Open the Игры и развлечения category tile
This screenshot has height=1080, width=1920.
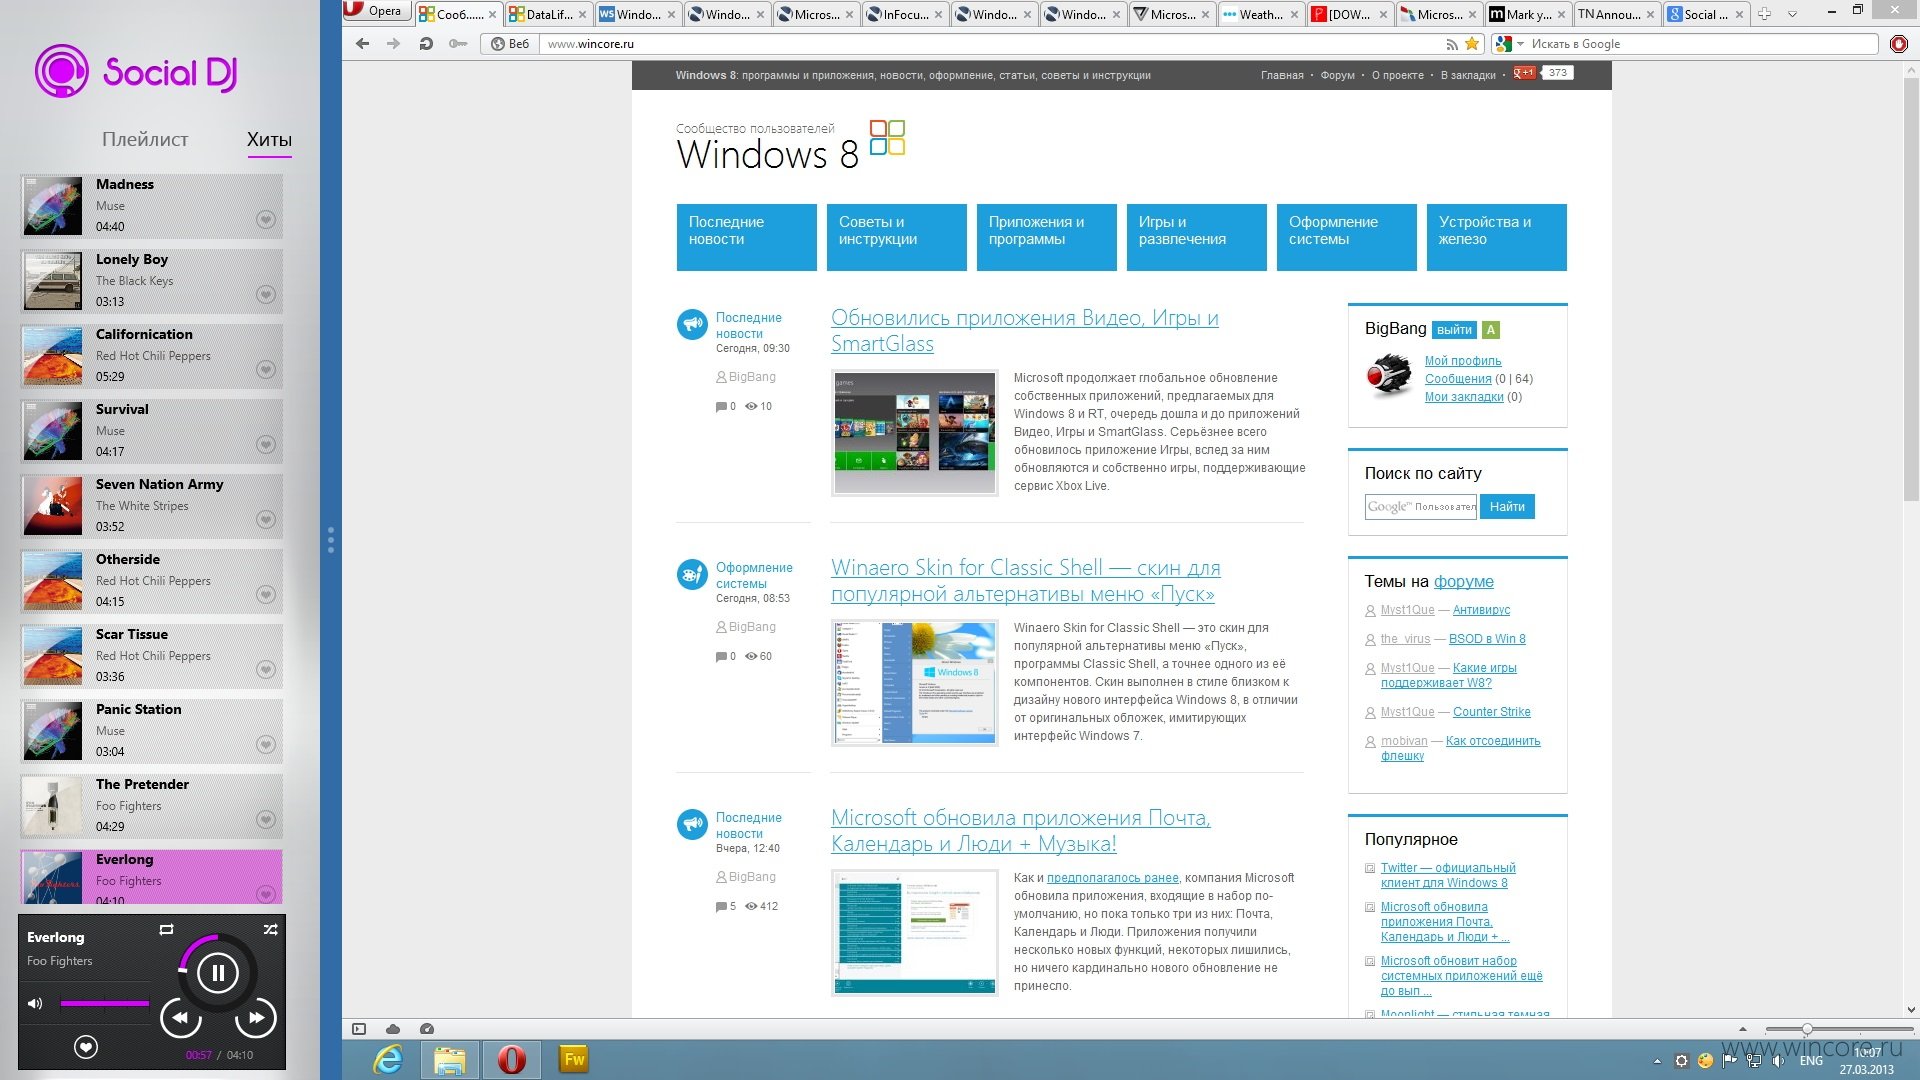click(x=1197, y=237)
